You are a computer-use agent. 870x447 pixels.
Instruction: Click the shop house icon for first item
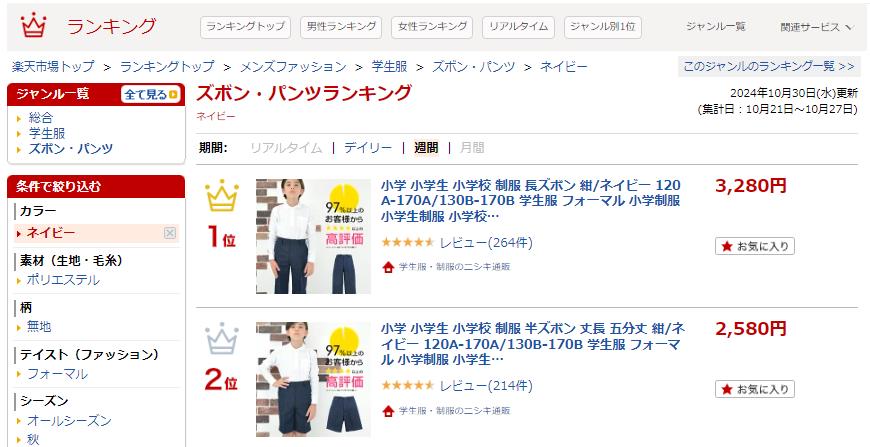click(x=388, y=267)
